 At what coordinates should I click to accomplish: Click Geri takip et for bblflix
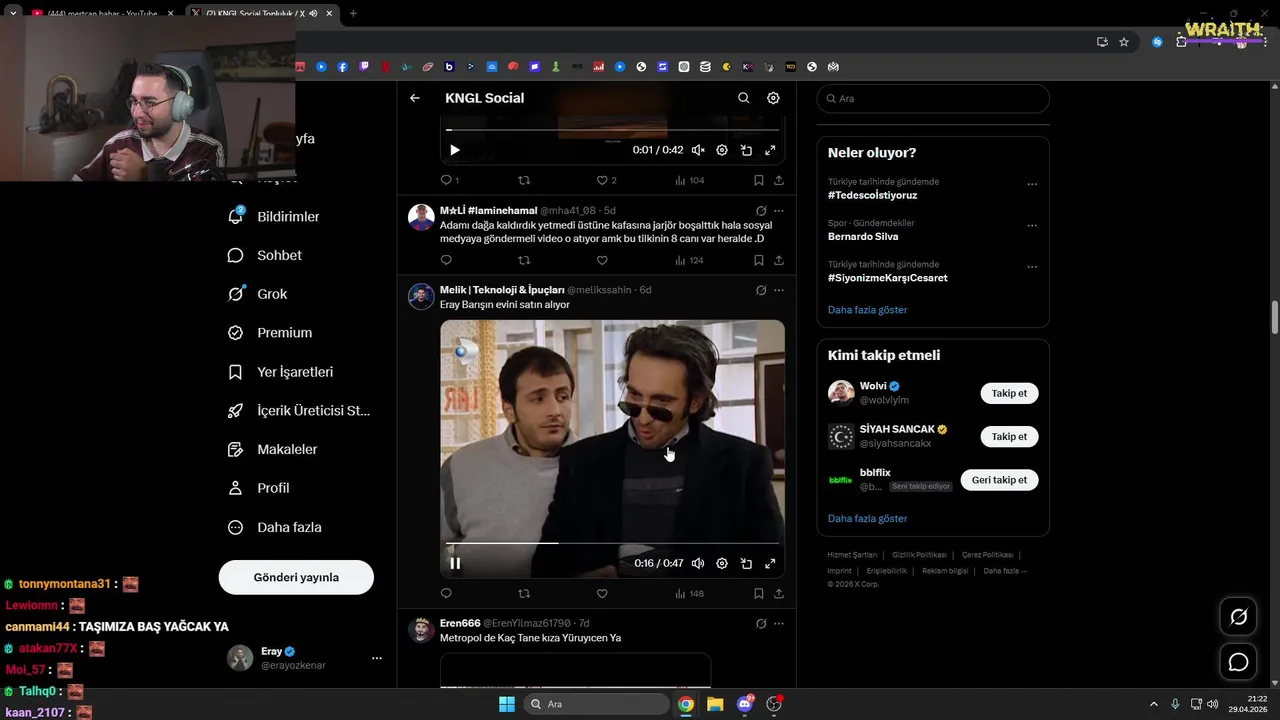999,480
